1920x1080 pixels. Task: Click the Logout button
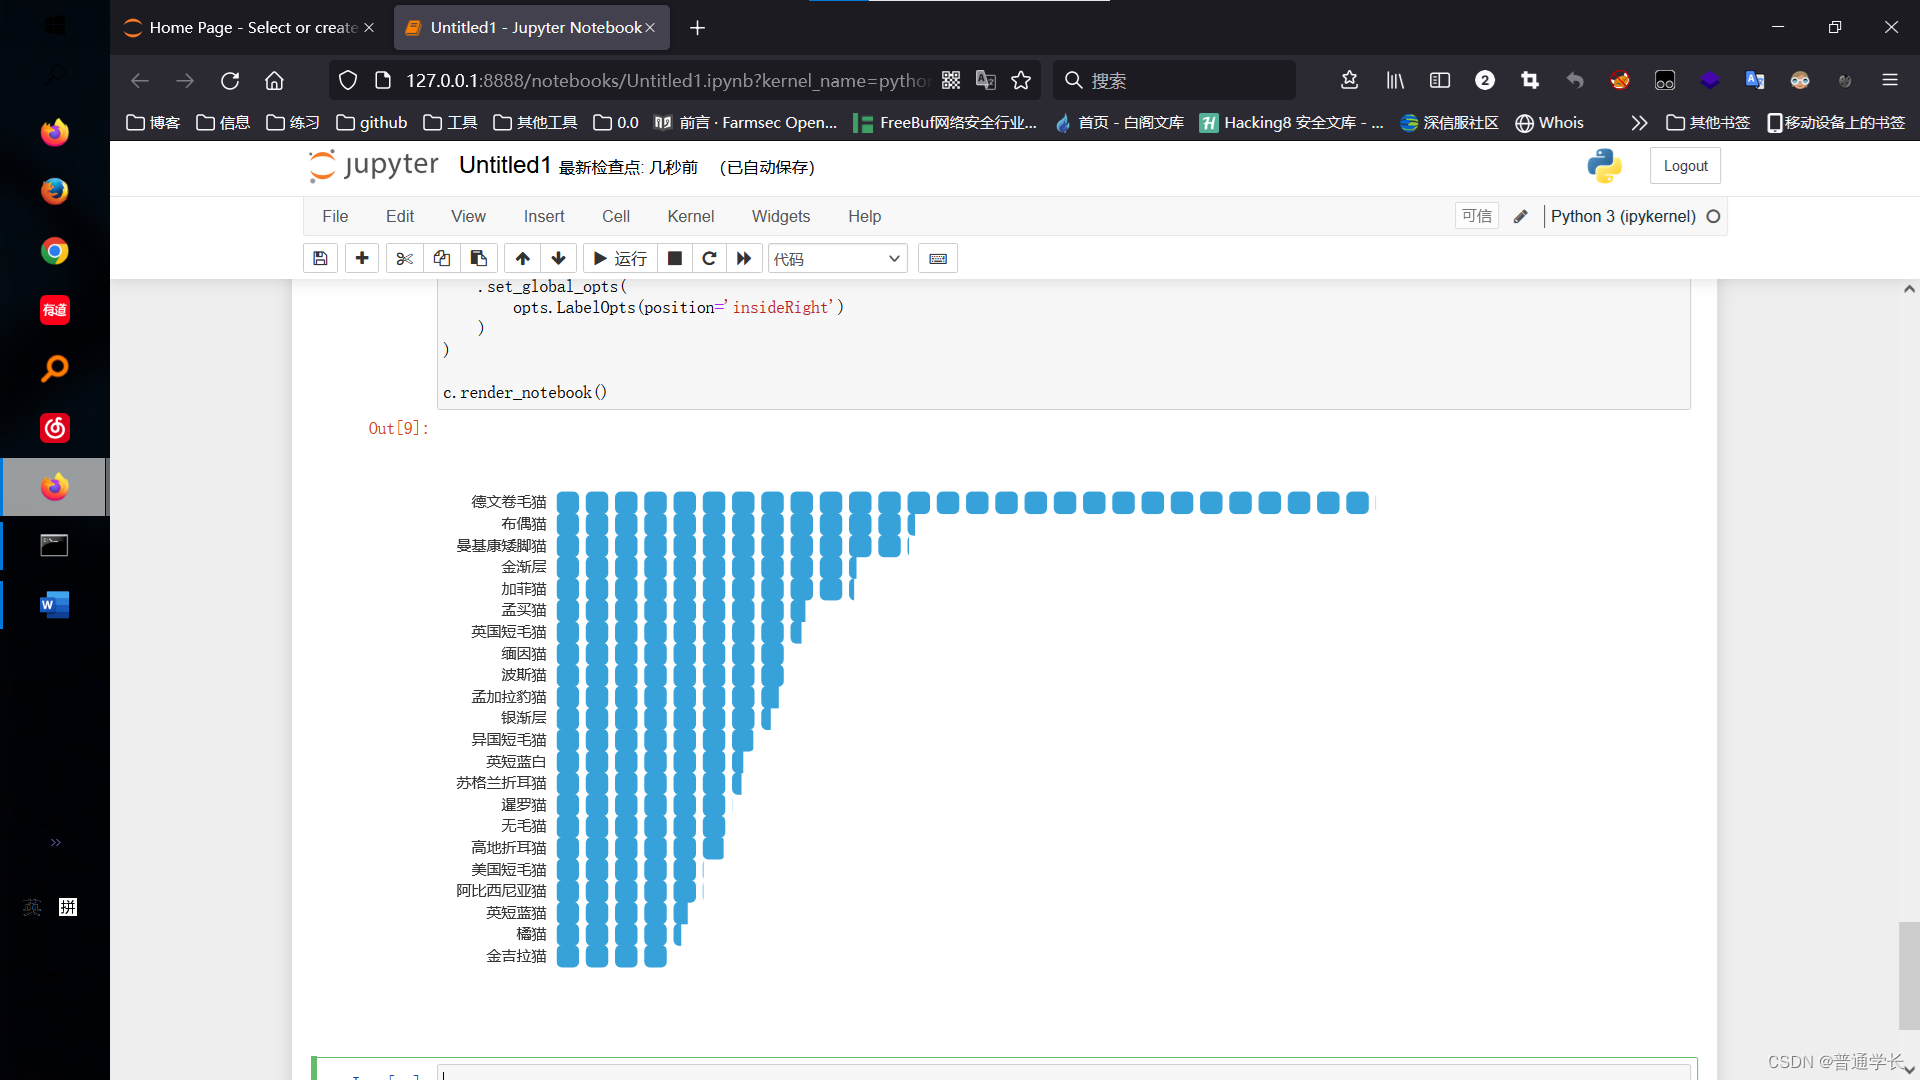(x=1685, y=166)
